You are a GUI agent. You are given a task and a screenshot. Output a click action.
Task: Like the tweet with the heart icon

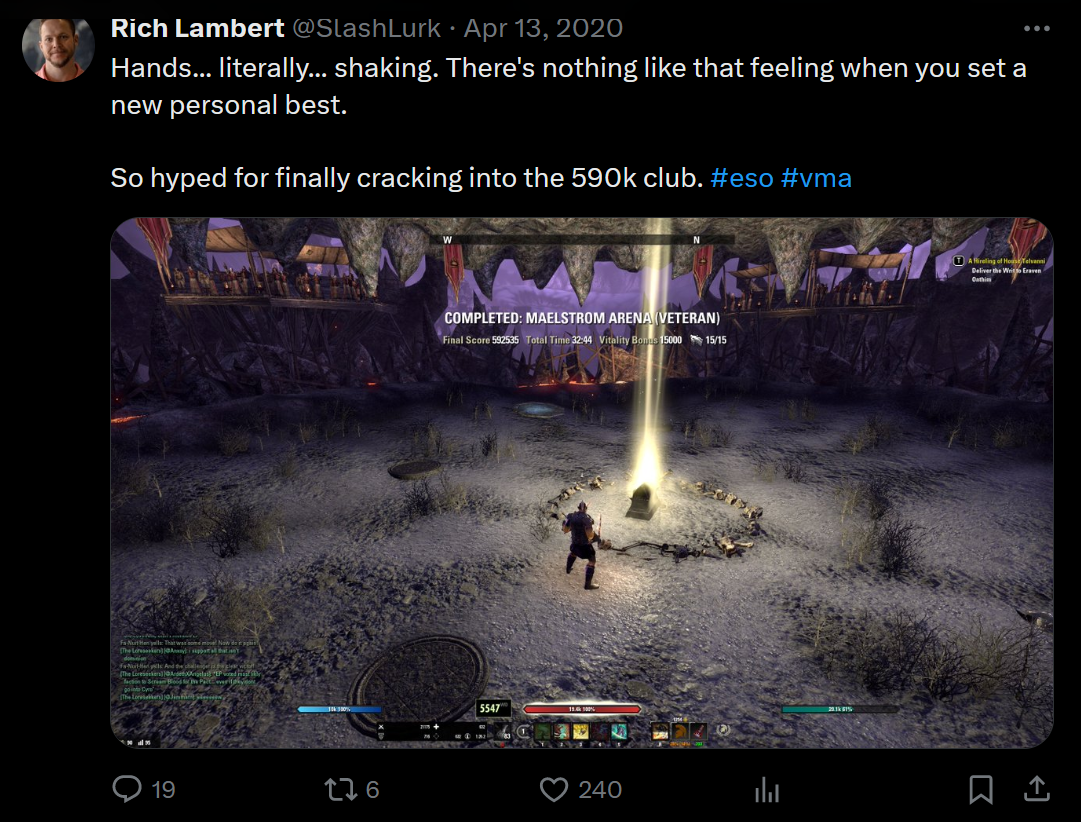[x=554, y=790]
